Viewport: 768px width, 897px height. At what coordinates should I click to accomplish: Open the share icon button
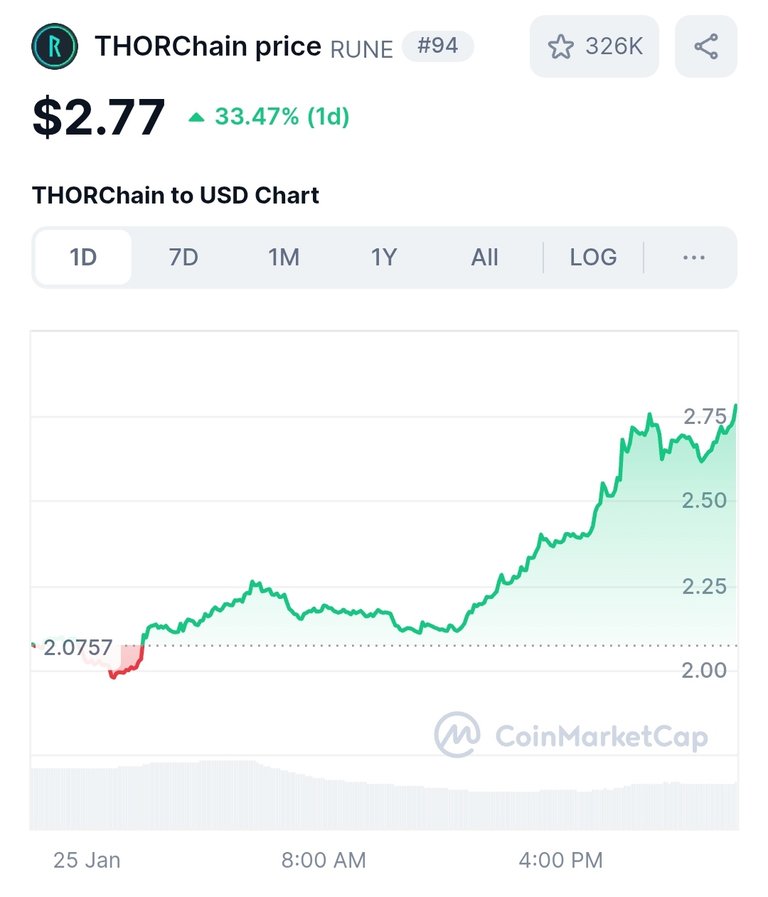tap(706, 46)
